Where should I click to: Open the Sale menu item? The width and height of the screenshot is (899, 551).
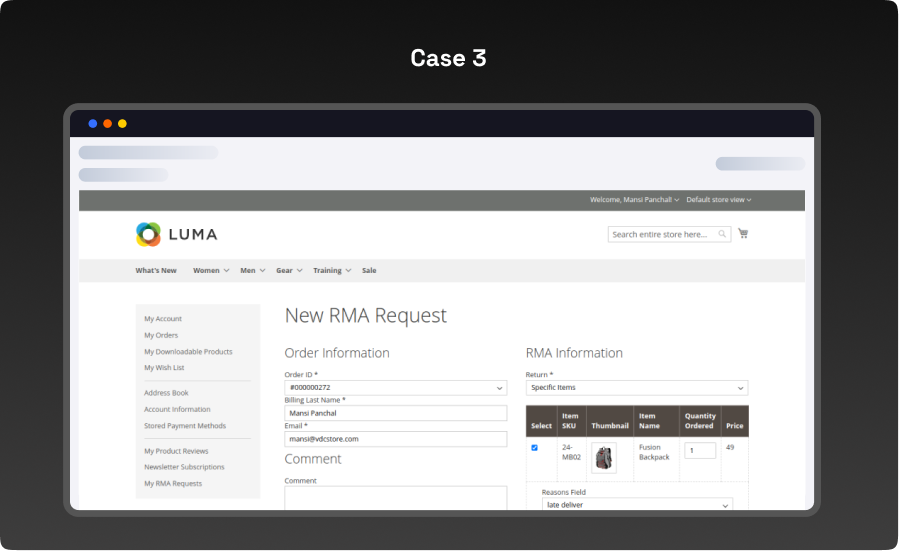click(369, 270)
